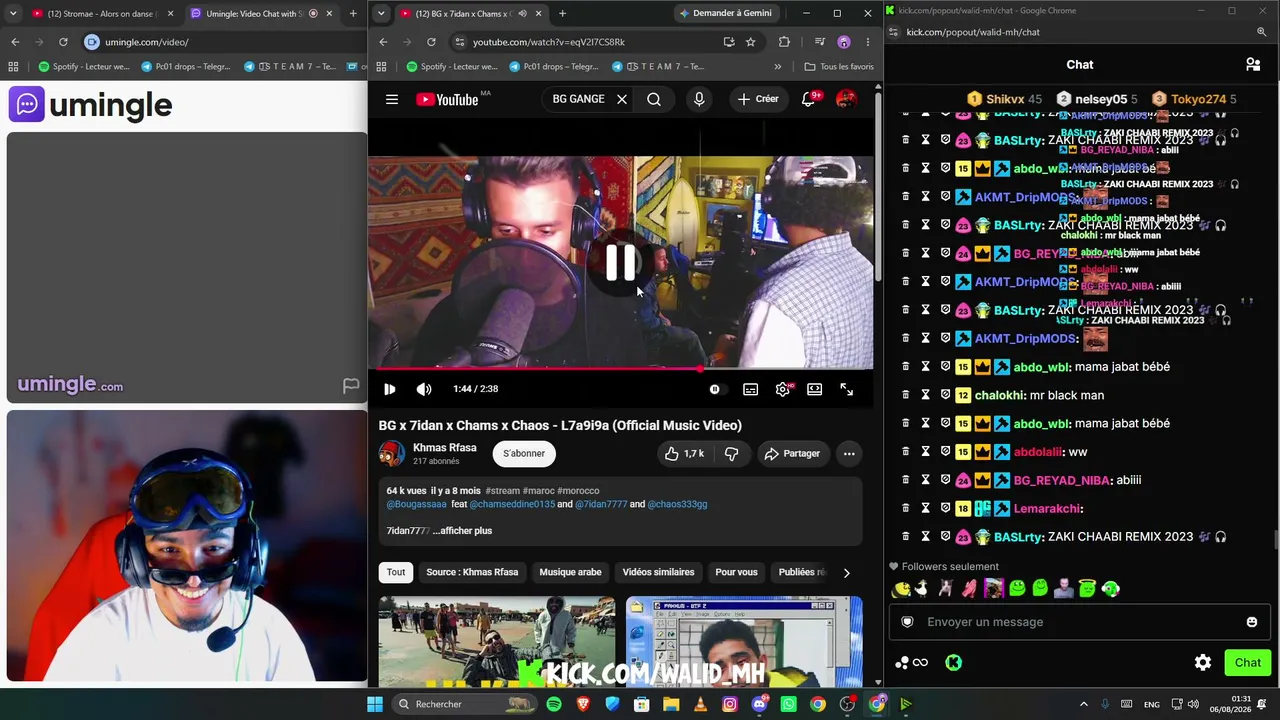Viewport: 1280px width, 720px height.
Task: Select the Tout filter chip
Action: coord(396,572)
